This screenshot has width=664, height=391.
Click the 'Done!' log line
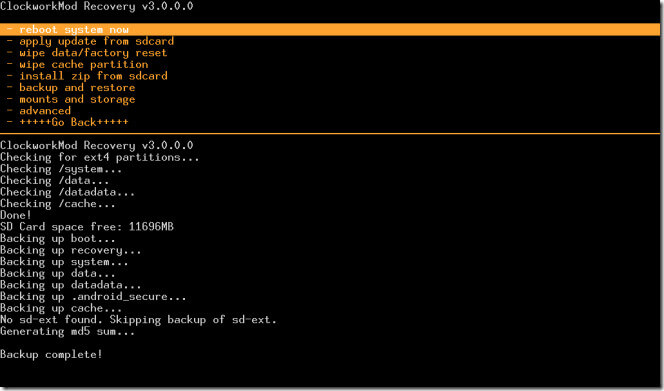[x=16, y=215]
